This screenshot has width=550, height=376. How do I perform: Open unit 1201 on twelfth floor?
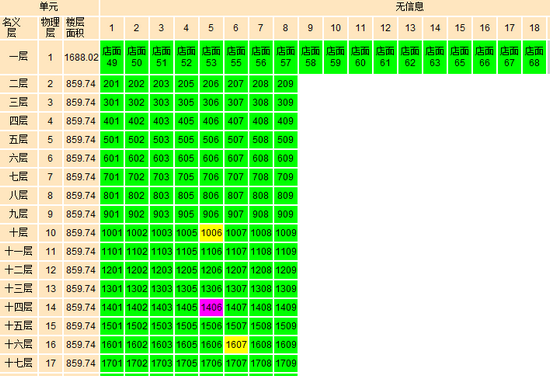(112, 270)
